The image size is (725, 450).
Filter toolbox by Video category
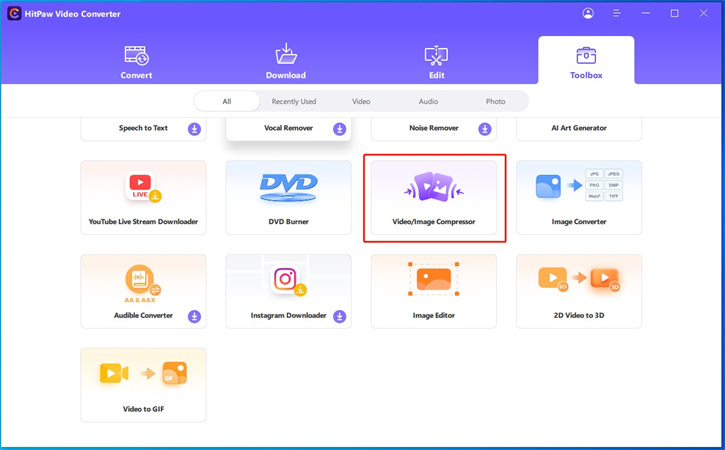[361, 101]
